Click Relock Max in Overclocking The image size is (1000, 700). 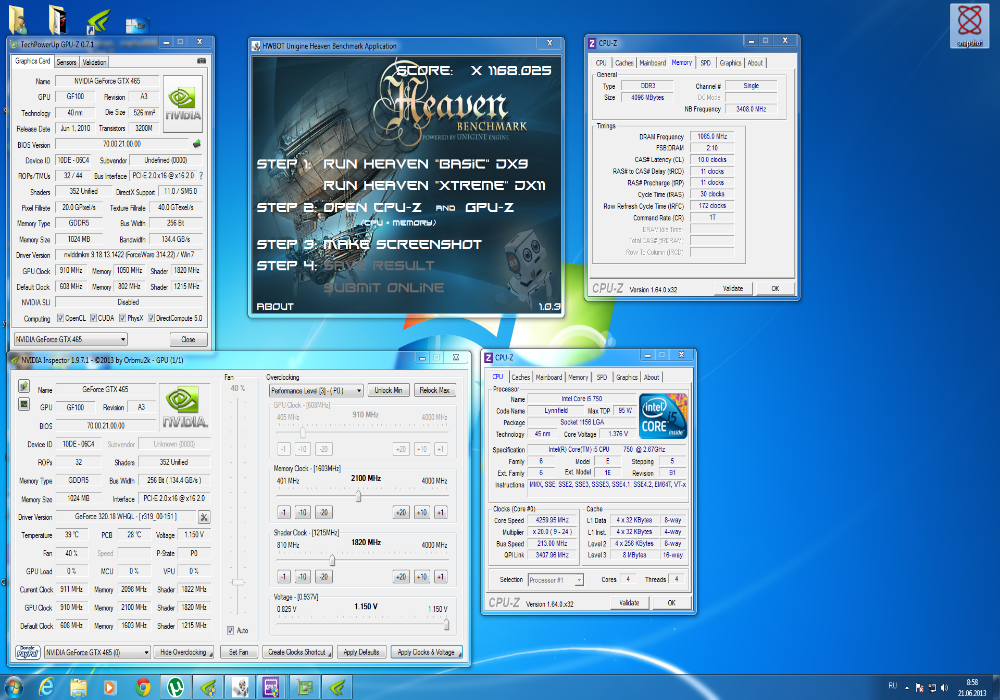click(434, 390)
